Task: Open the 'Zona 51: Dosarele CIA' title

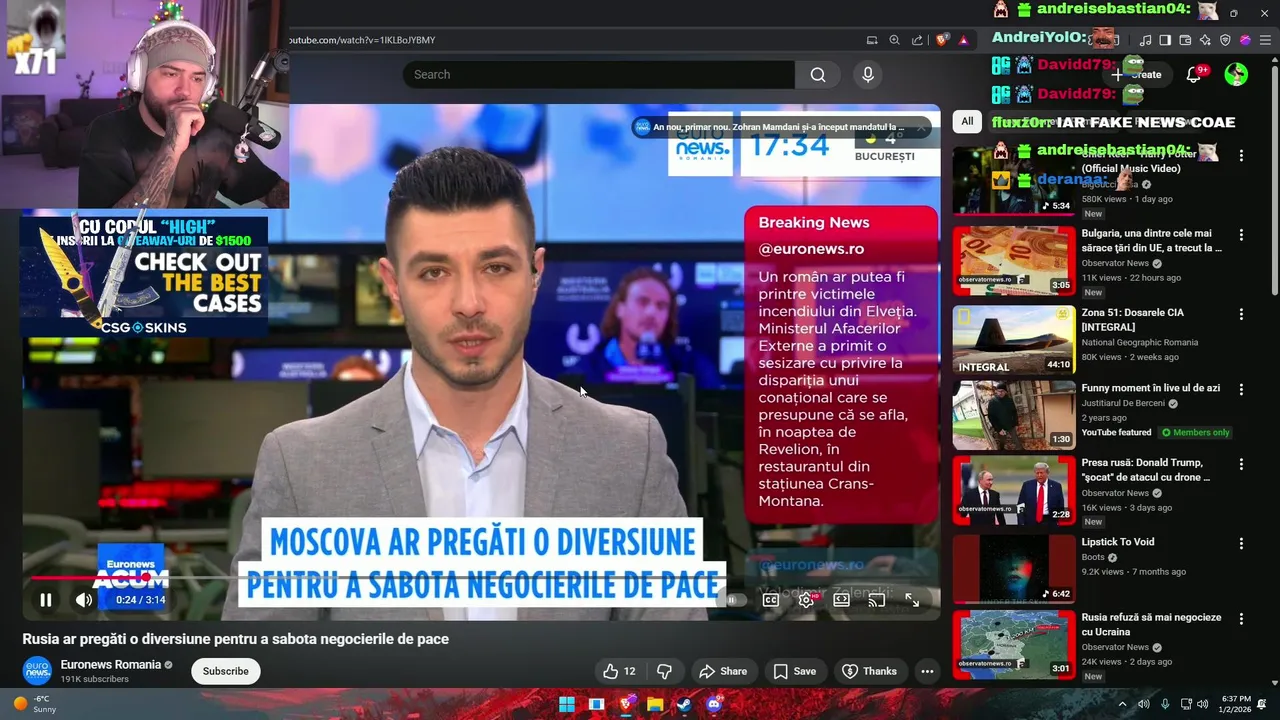Action: point(1132,320)
